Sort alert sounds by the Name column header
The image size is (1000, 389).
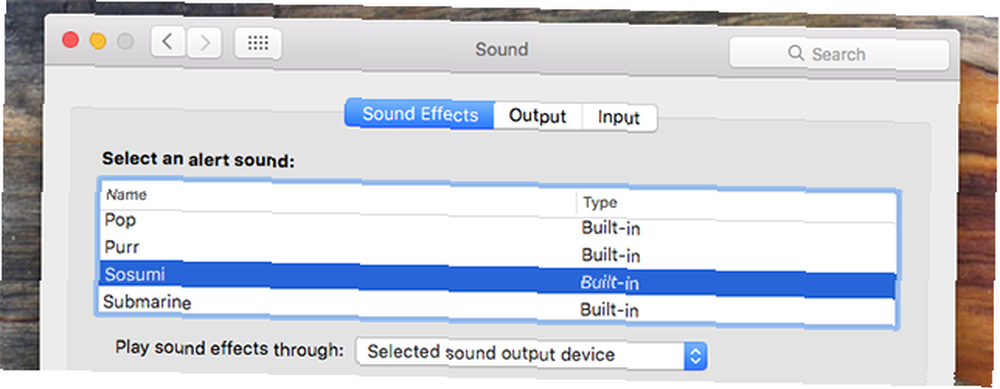click(338, 196)
